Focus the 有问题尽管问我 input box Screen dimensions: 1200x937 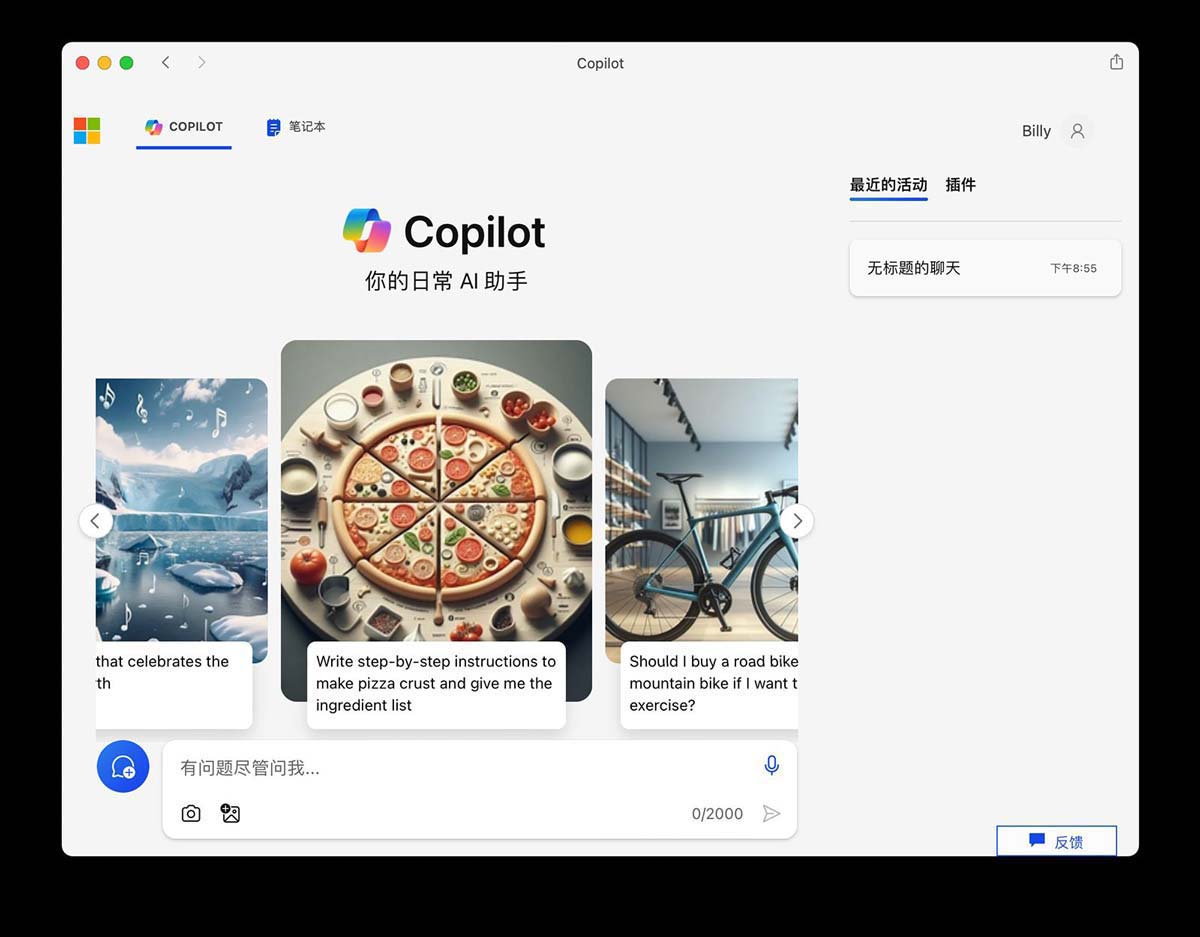(460, 768)
